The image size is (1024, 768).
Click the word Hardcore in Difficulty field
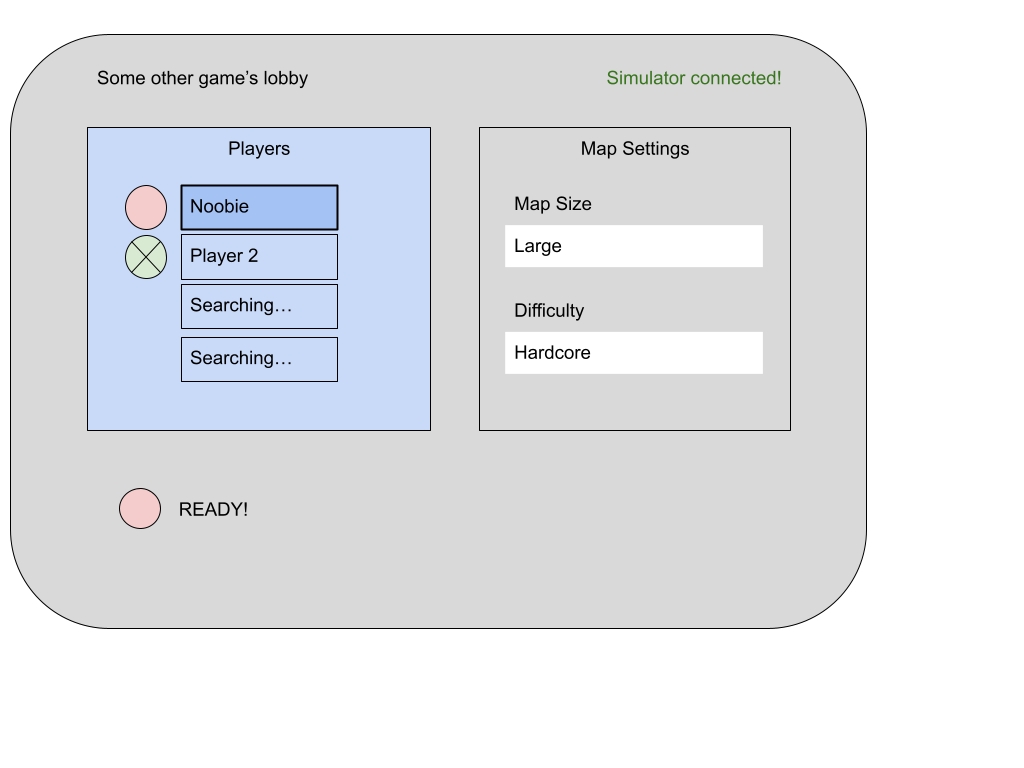click(x=552, y=353)
